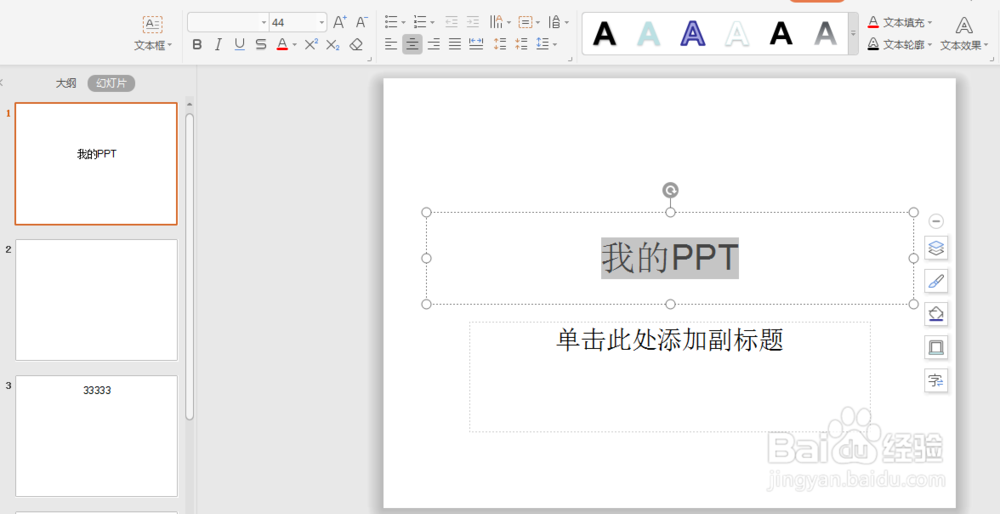
Task: Toggle strikethrough formatting
Action: pyautogui.click(x=261, y=45)
